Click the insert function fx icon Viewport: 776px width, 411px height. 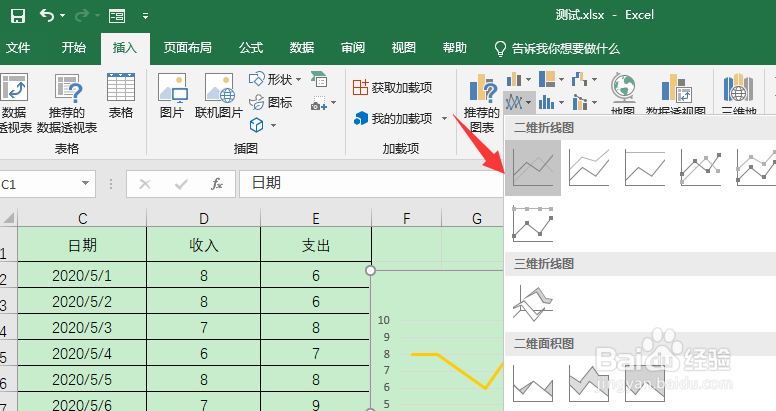pos(217,184)
